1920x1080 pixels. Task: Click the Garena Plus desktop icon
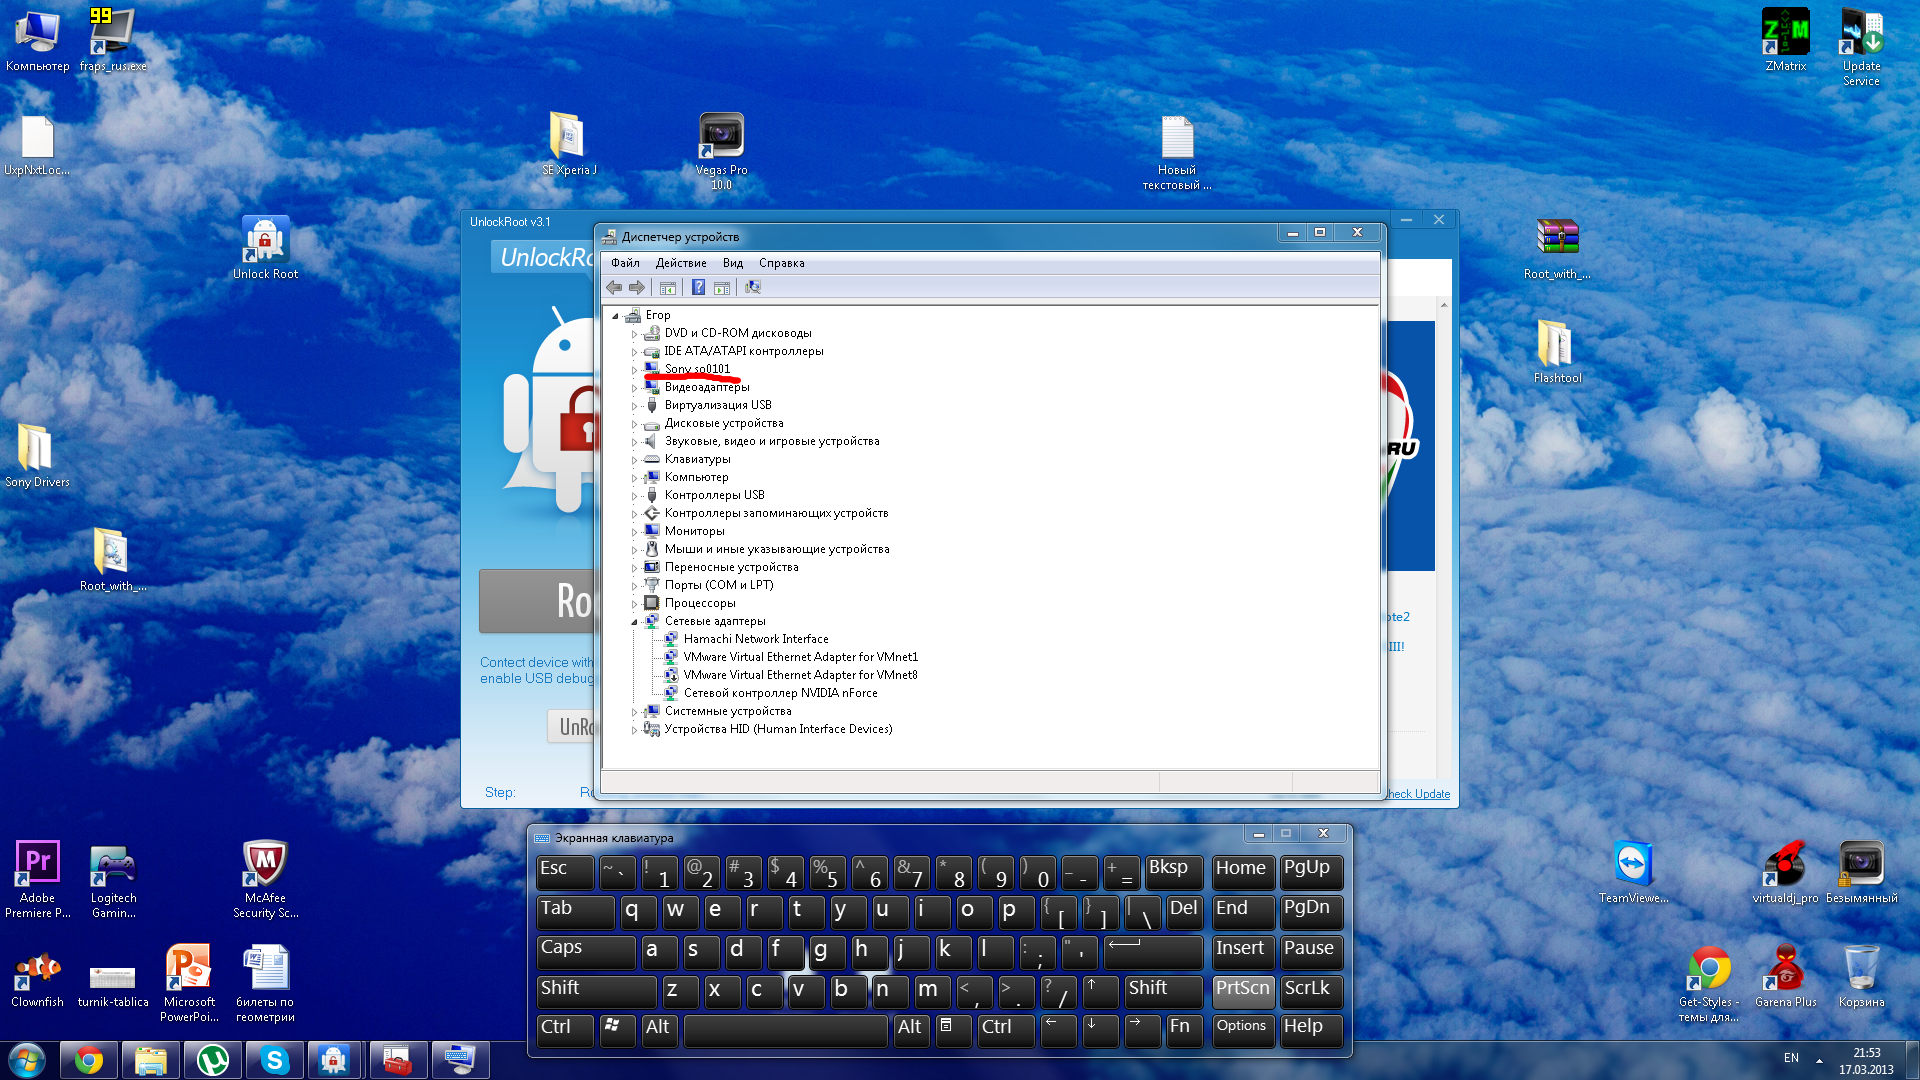pyautogui.click(x=1785, y=976)
